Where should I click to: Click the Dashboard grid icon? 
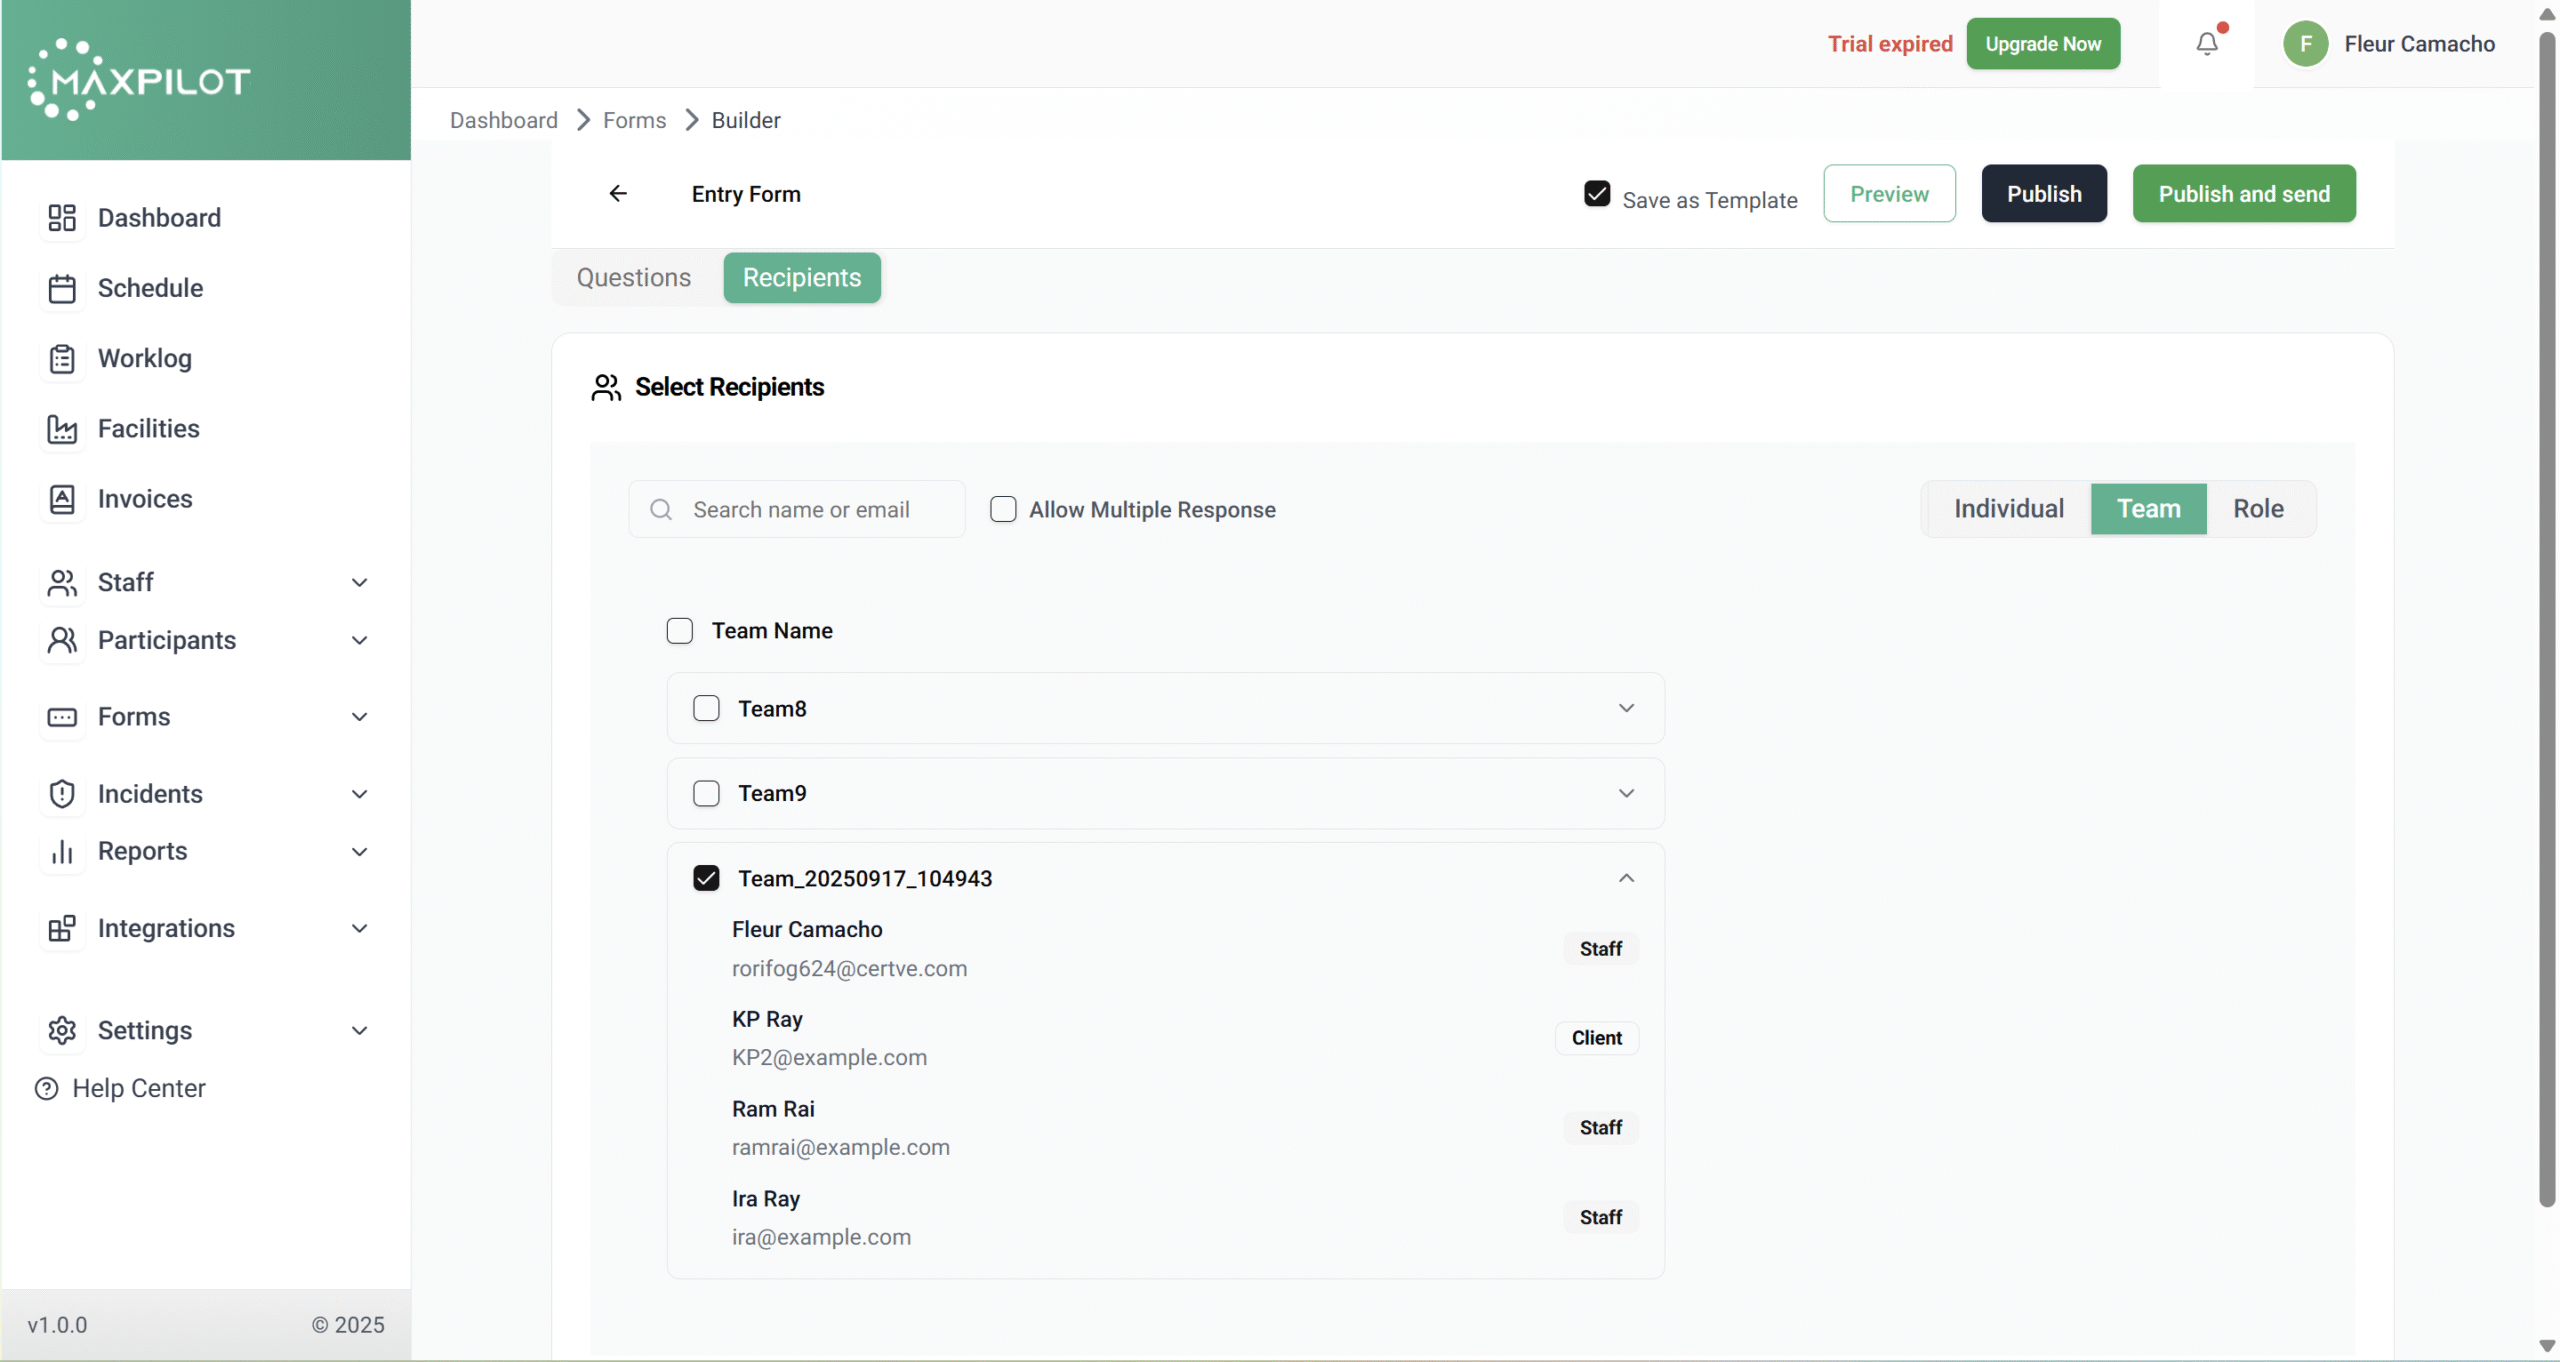coord(62,218)
